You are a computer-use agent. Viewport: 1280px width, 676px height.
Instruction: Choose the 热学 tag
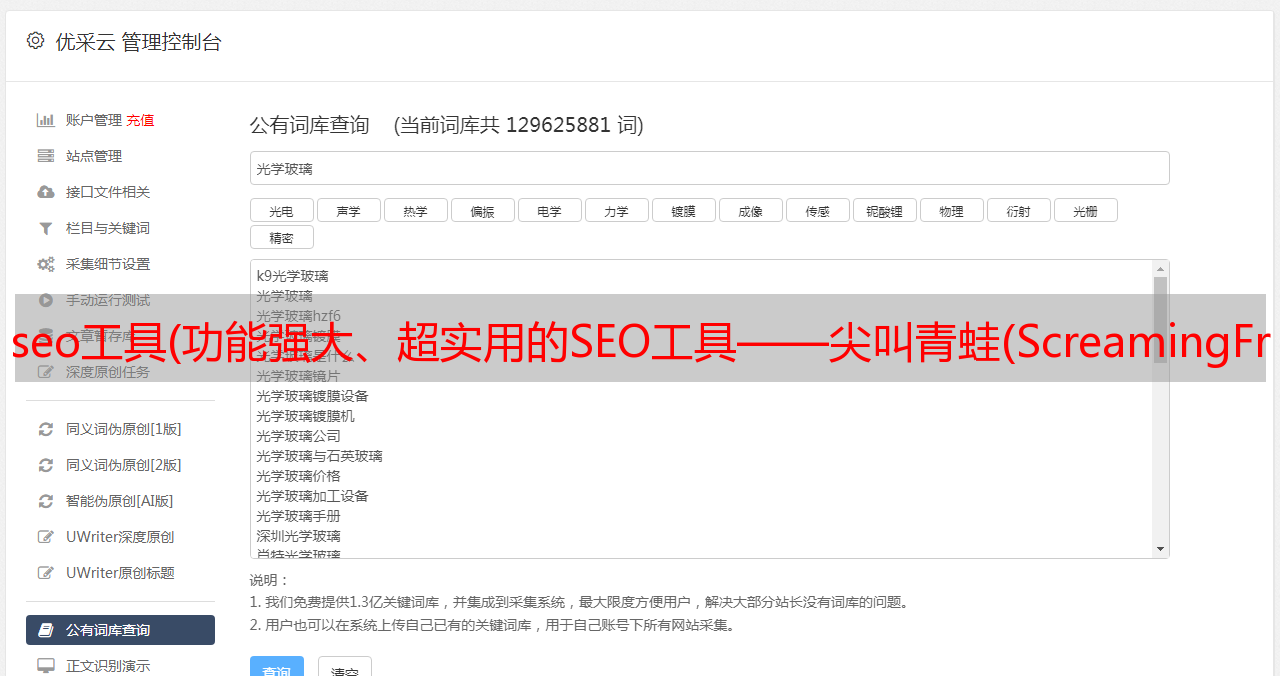[x=415, y=210]
